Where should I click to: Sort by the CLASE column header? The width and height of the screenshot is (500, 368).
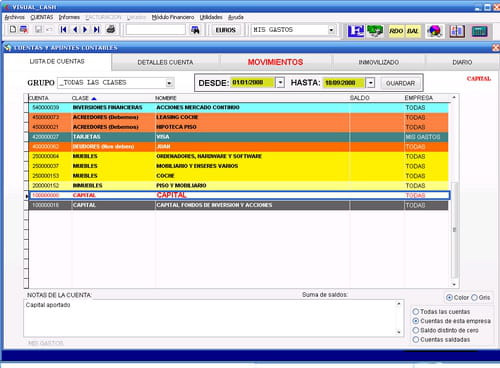click(x=84, y=98)
